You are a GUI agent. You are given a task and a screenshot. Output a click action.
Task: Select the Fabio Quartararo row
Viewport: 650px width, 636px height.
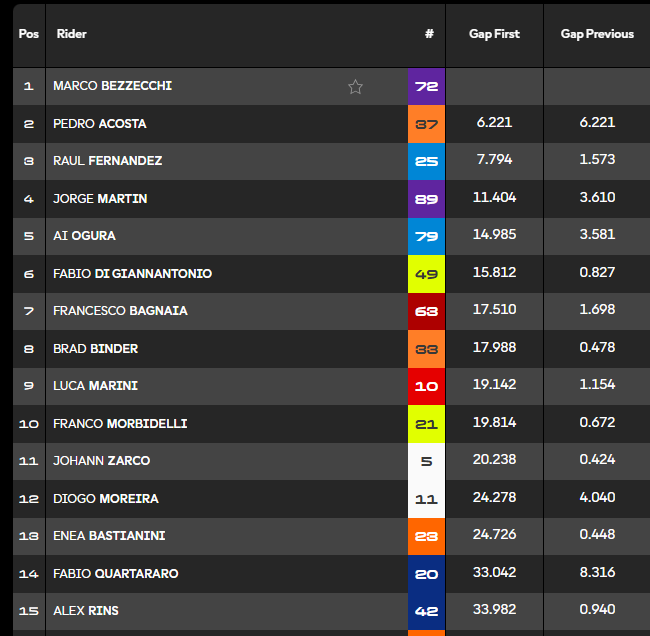pos(113,574)
